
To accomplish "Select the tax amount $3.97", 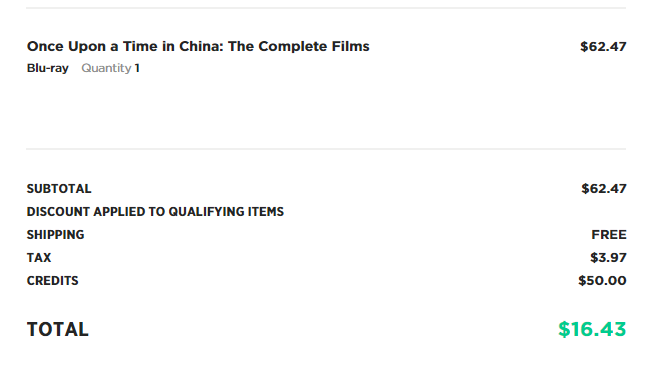I will pos(608,258).
